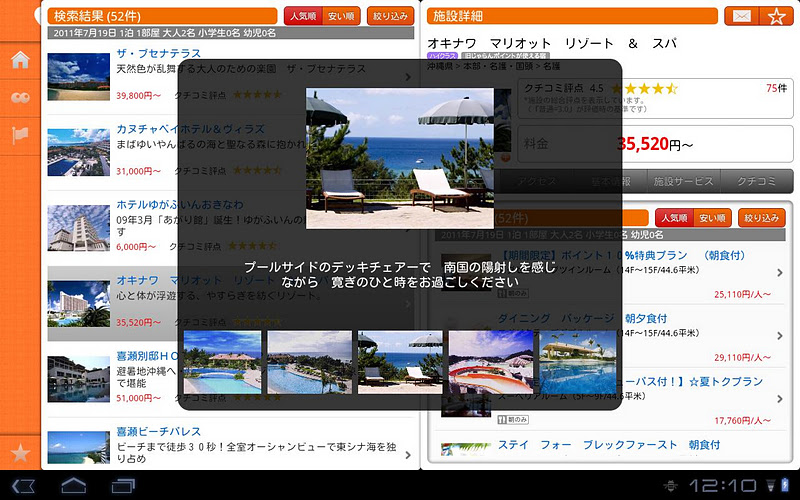This screenshot has height=500, width=800.
Task: Switch to クチコミ tab
Action: pyautogui.click(x=756, y=181)
